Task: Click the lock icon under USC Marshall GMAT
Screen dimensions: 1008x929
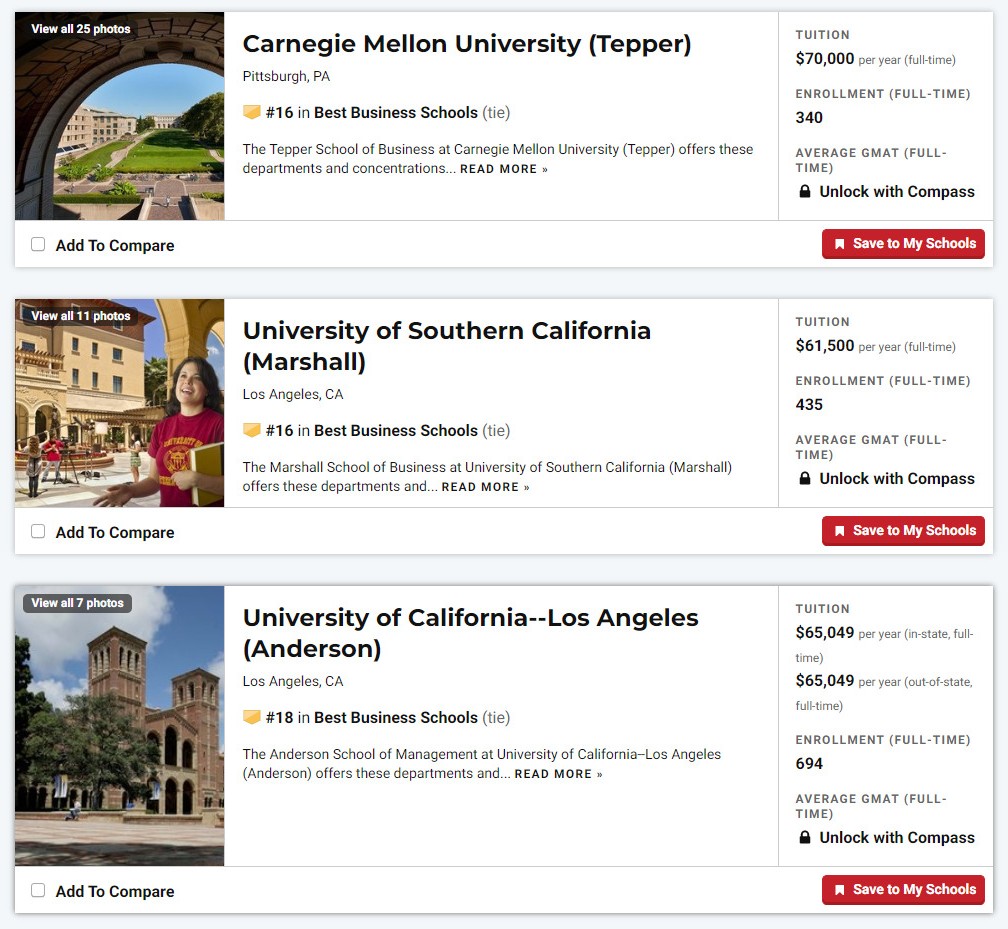Action: 804,478
